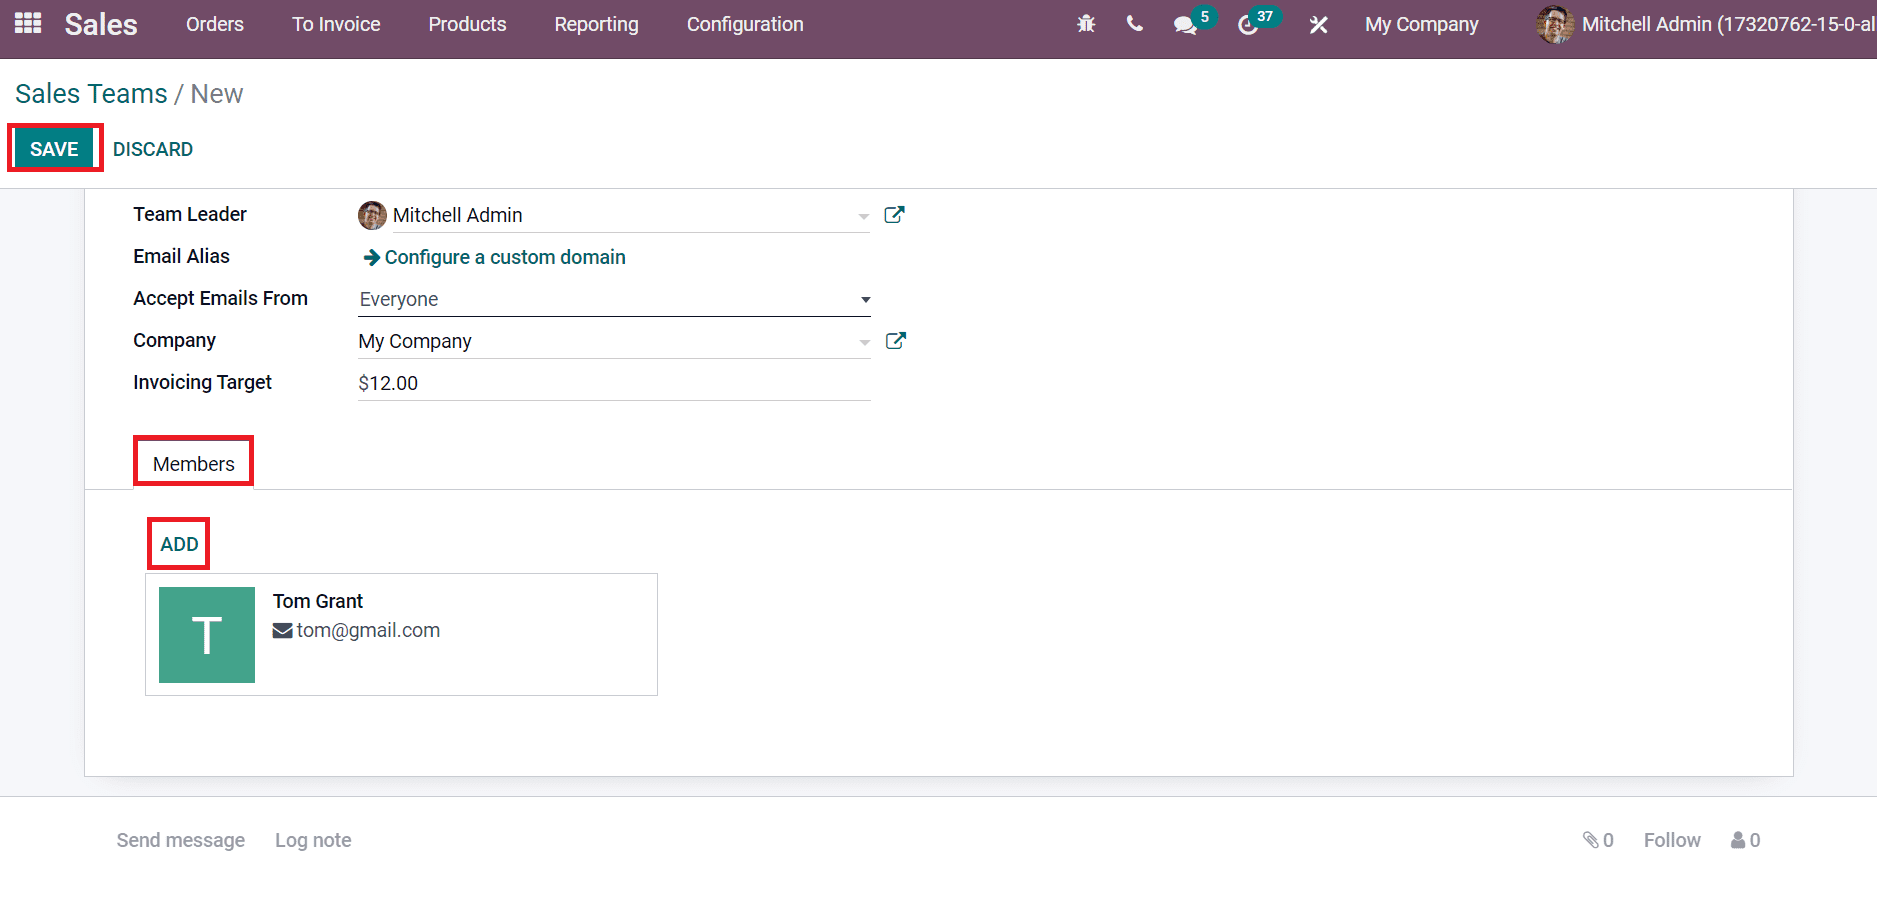
Task: Click the New breadcrumb text
Action: [x=217, y=94]
